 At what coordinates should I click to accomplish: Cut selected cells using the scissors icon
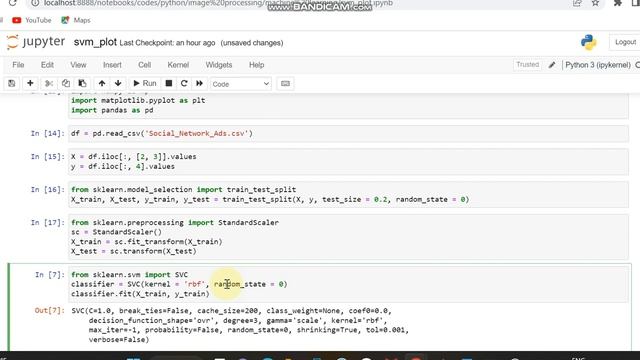click(x=49, y=83)
